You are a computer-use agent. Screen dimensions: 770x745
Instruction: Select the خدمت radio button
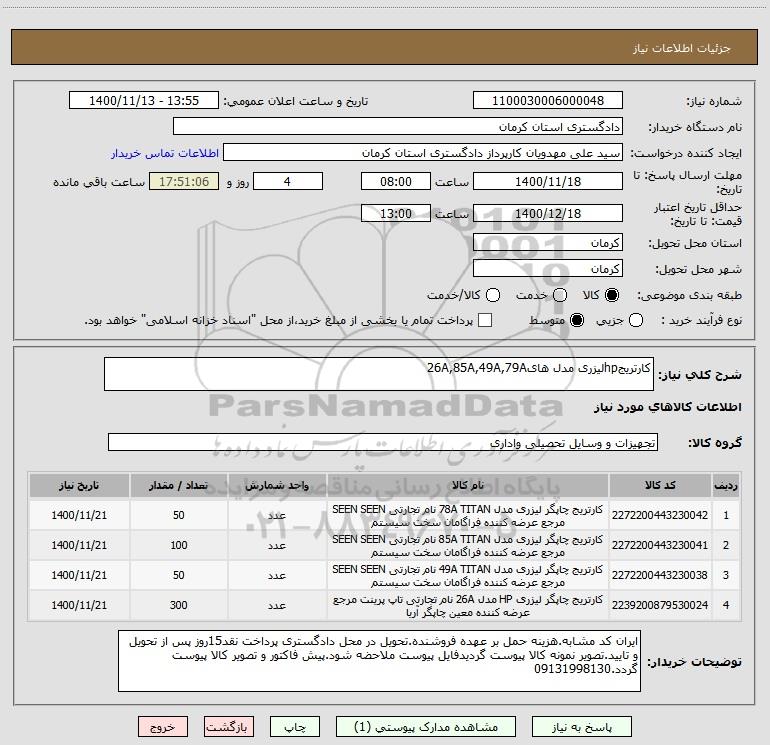point(560,295)
